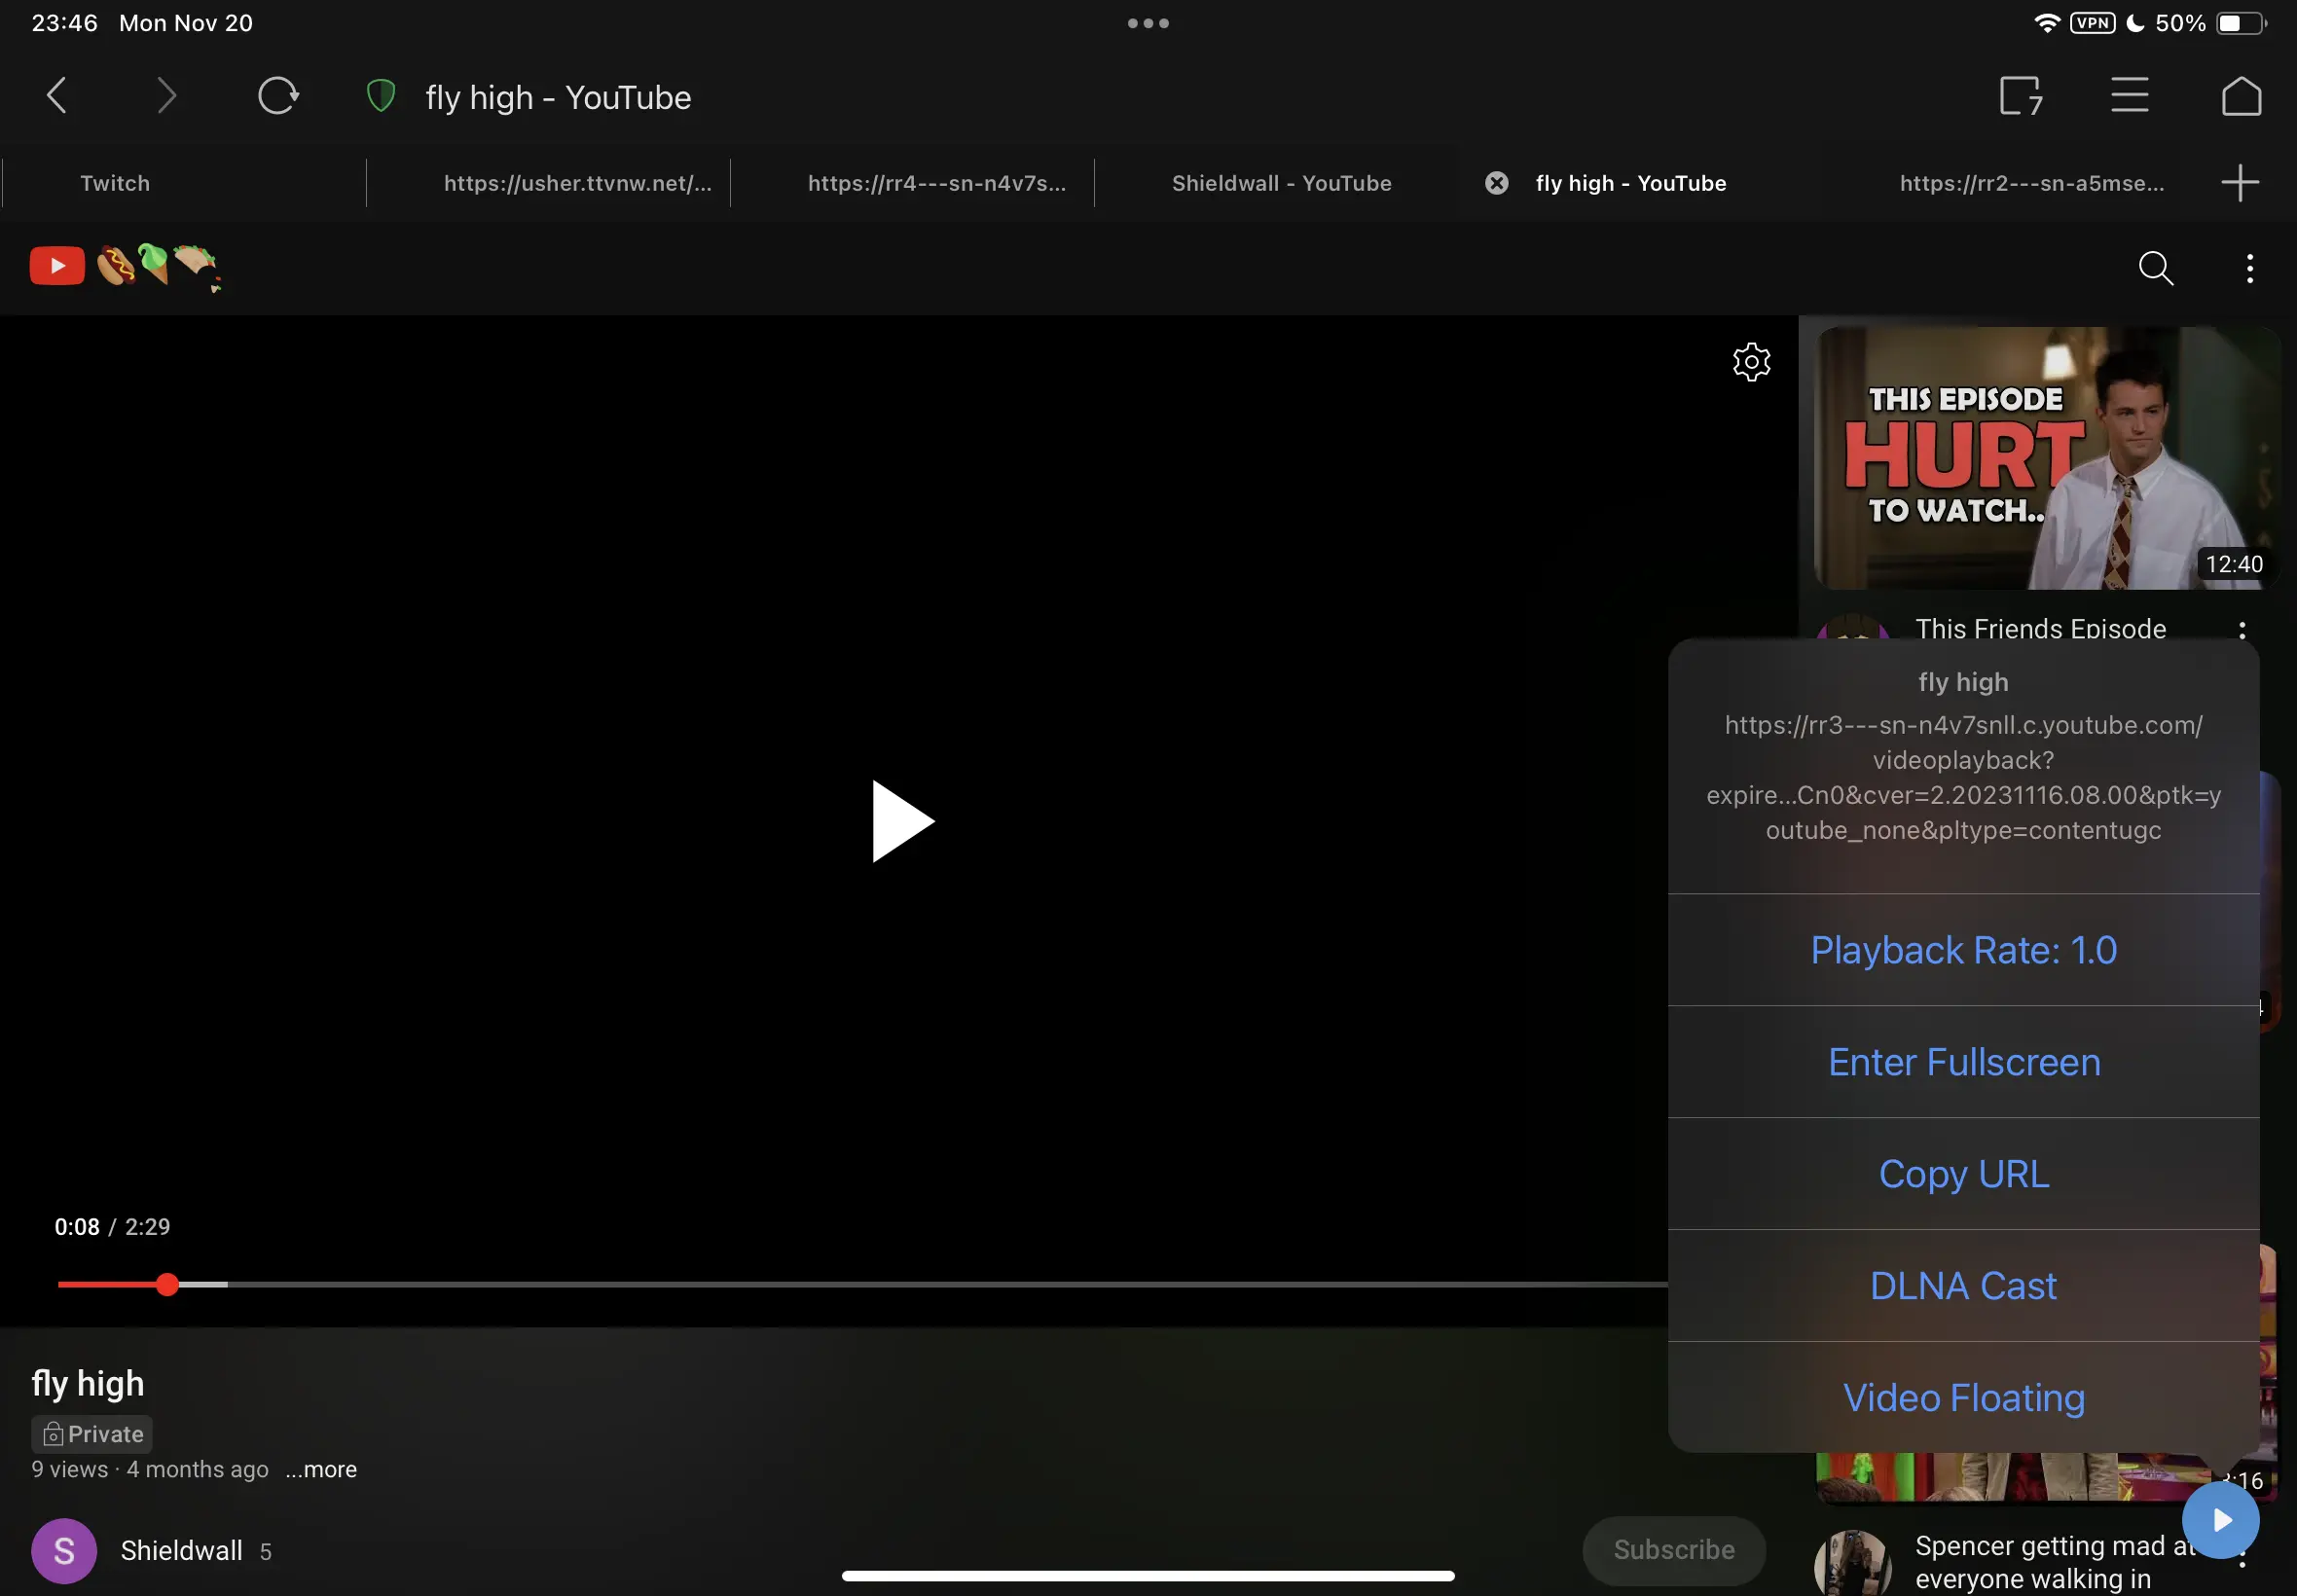Choose Playback Rate: 1.0 option

click(1963, 950)
